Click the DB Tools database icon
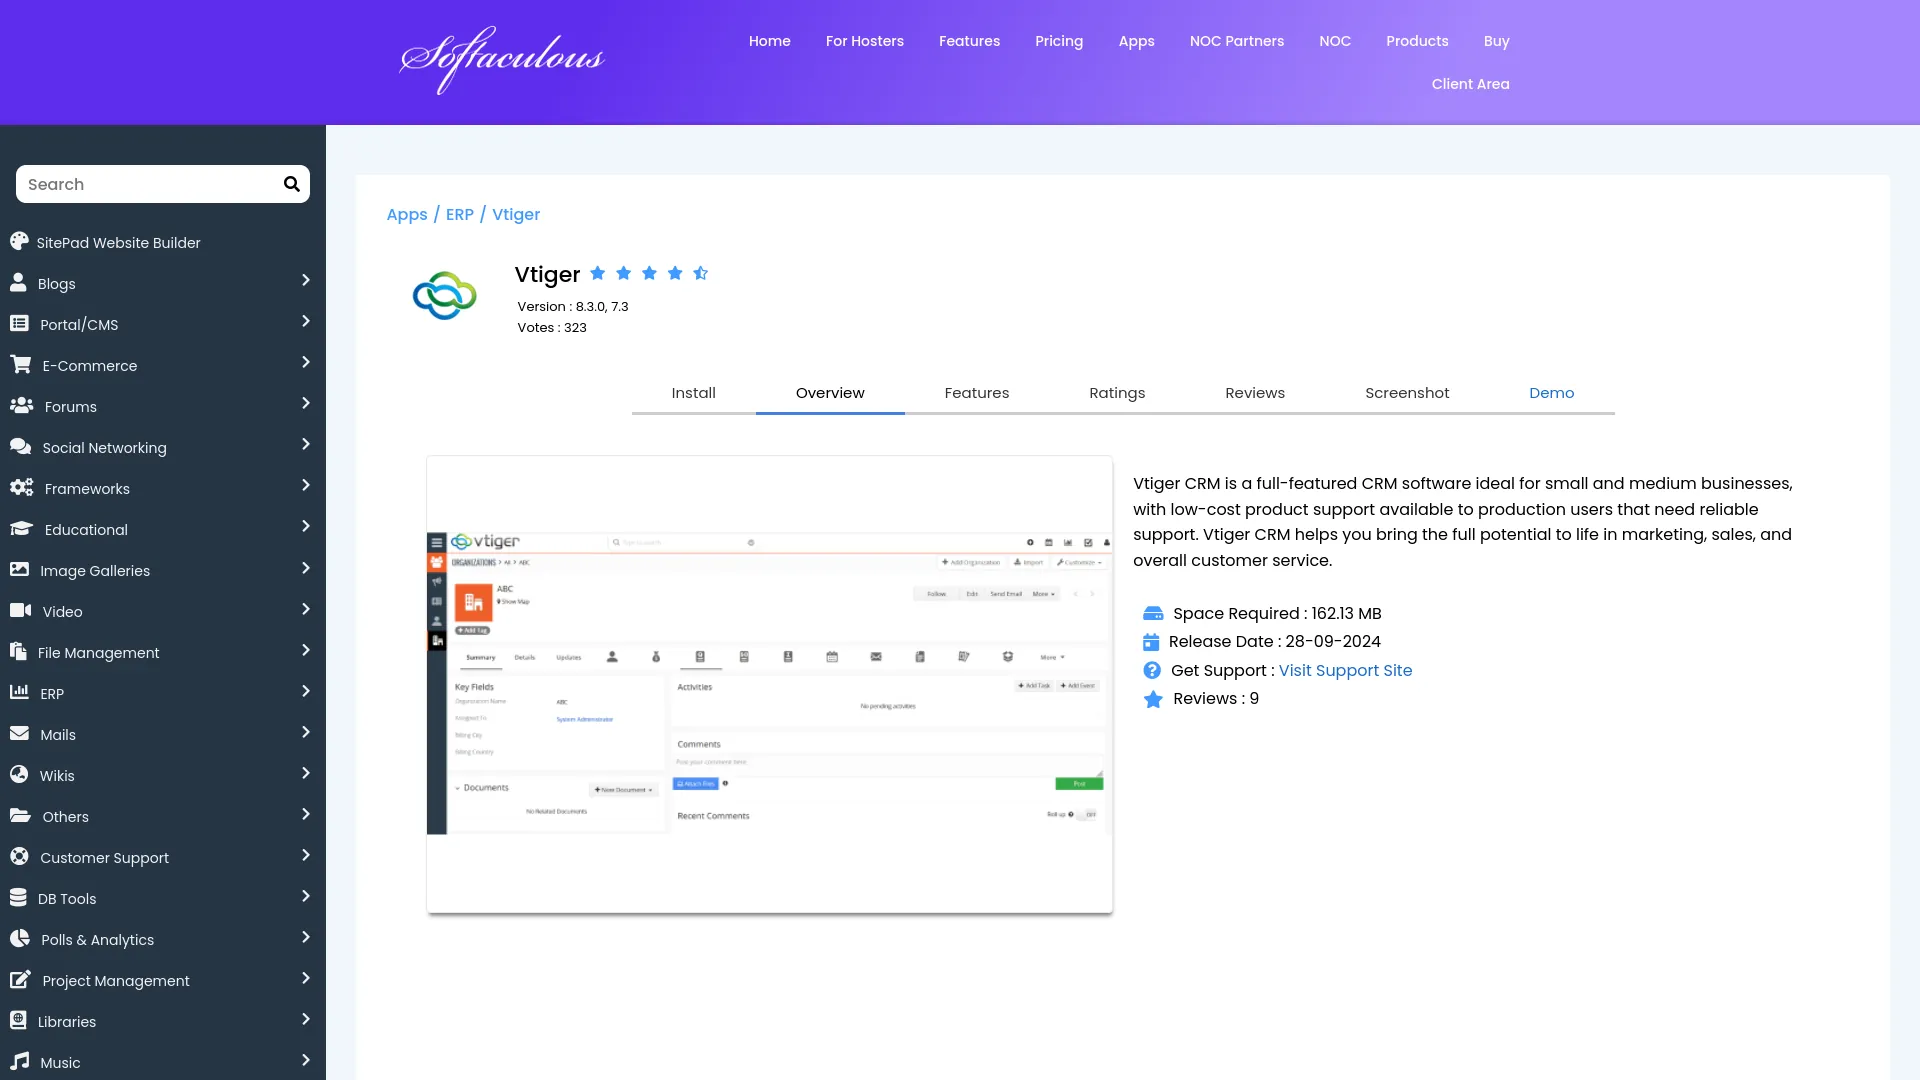 pos(18,897)
